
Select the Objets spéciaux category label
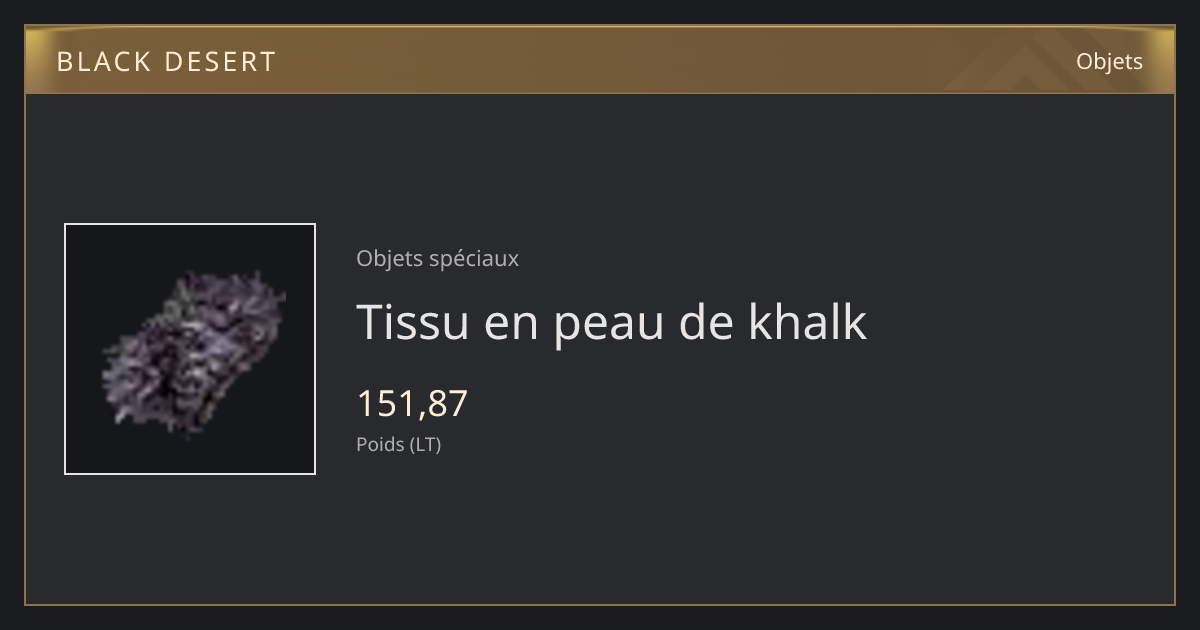click(437, 258)
